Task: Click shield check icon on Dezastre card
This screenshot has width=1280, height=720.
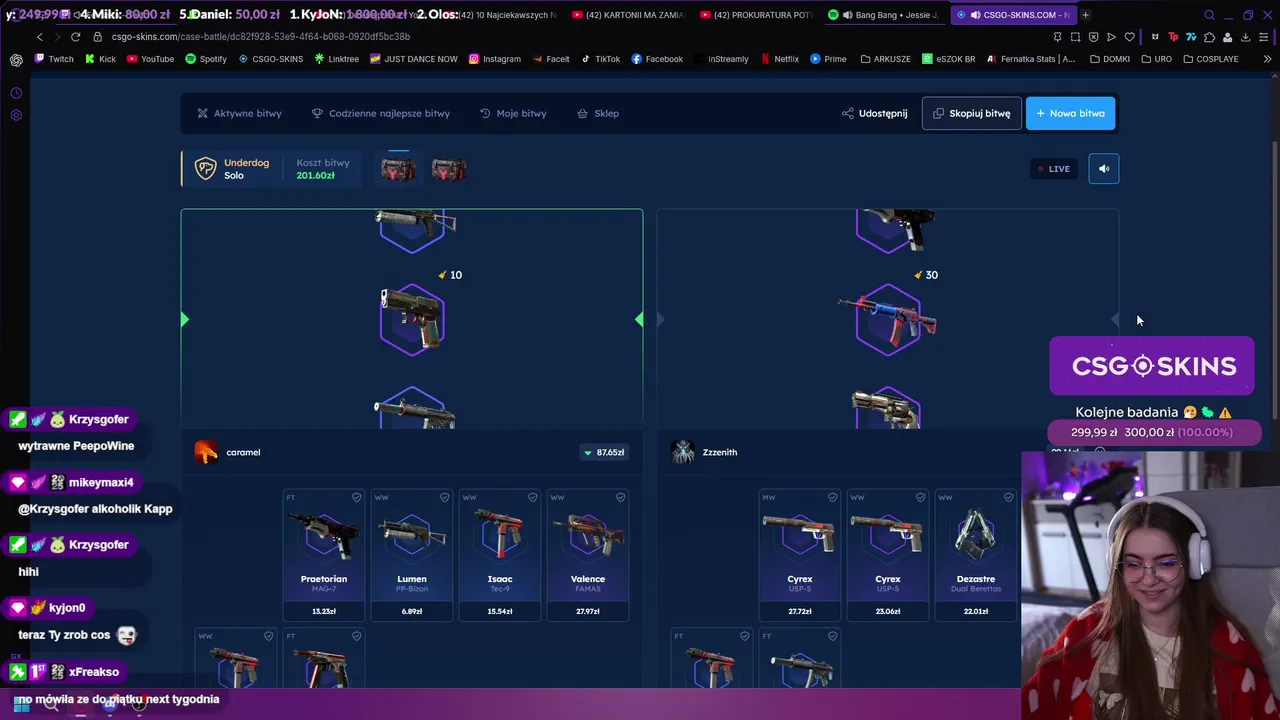Action: [1008, 497]
